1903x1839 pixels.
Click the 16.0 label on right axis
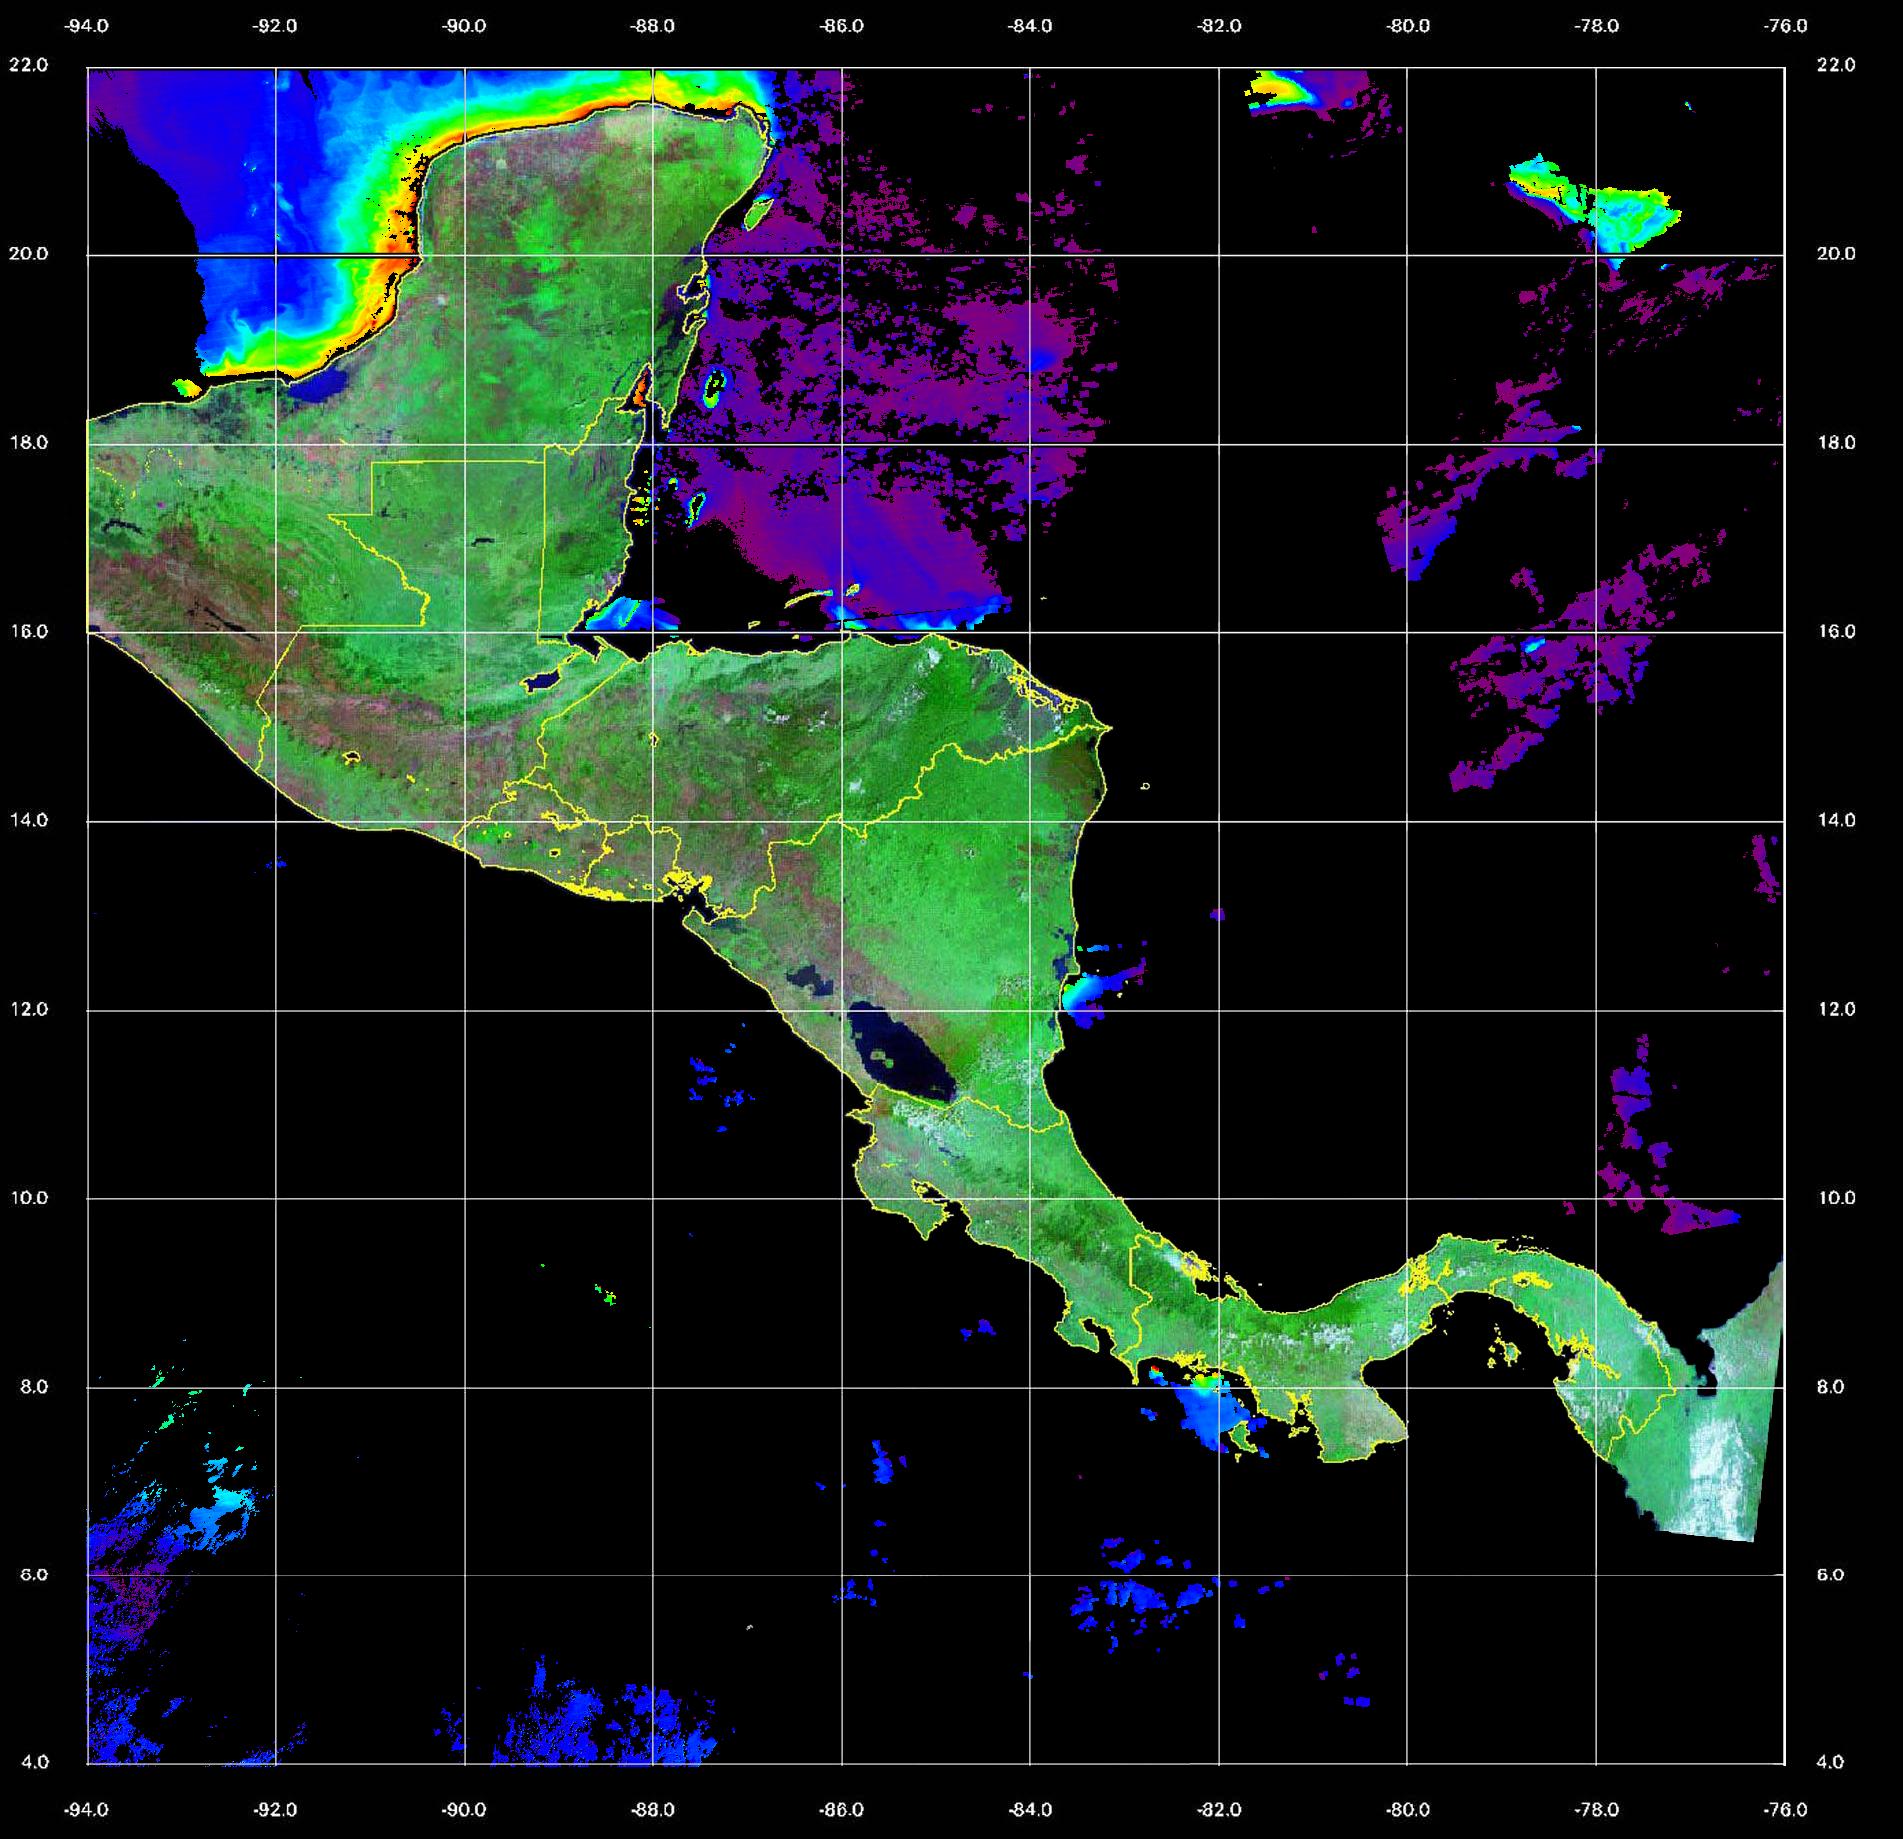1834,632
